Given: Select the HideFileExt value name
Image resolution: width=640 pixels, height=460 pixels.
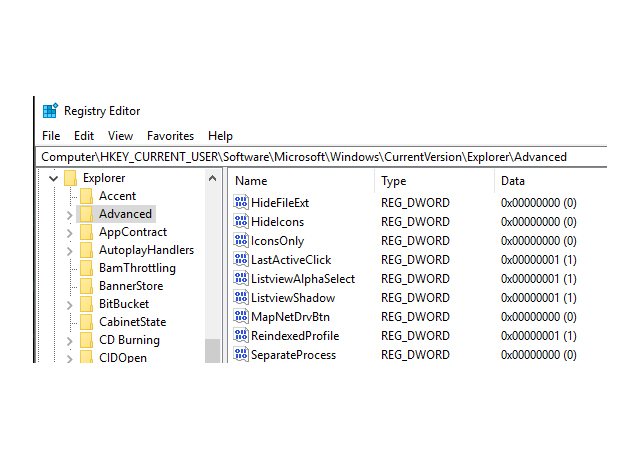Looking at the screenshot, I should (x=280, y=202).
